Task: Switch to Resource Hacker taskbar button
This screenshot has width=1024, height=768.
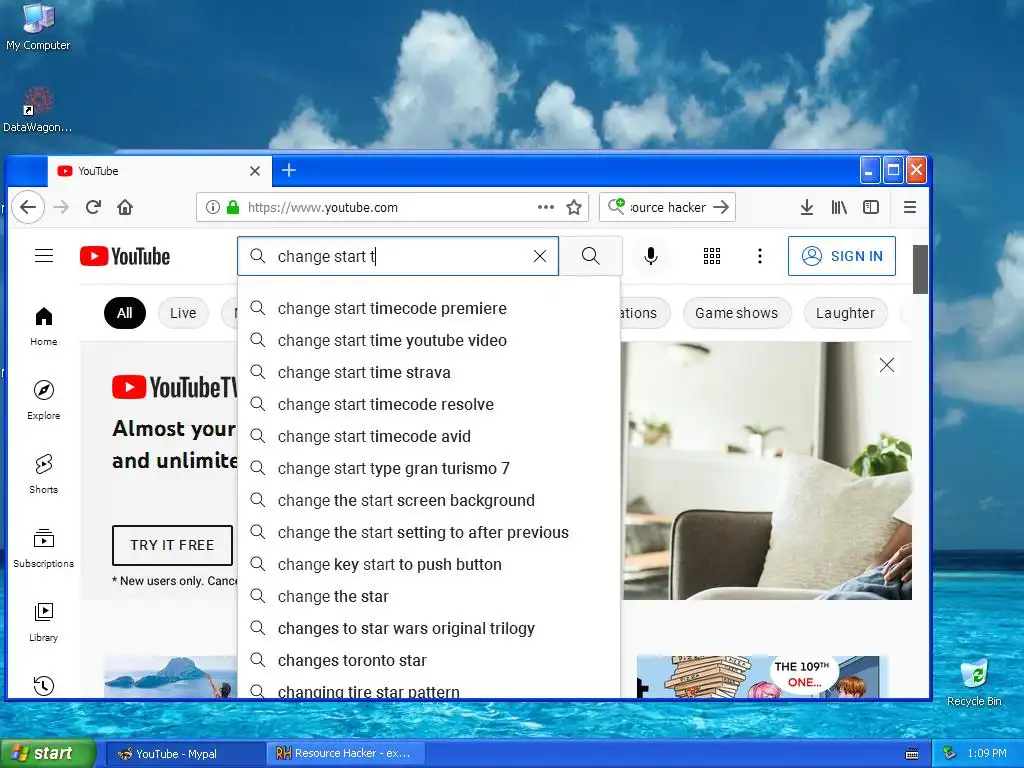Action: (347, 754)
